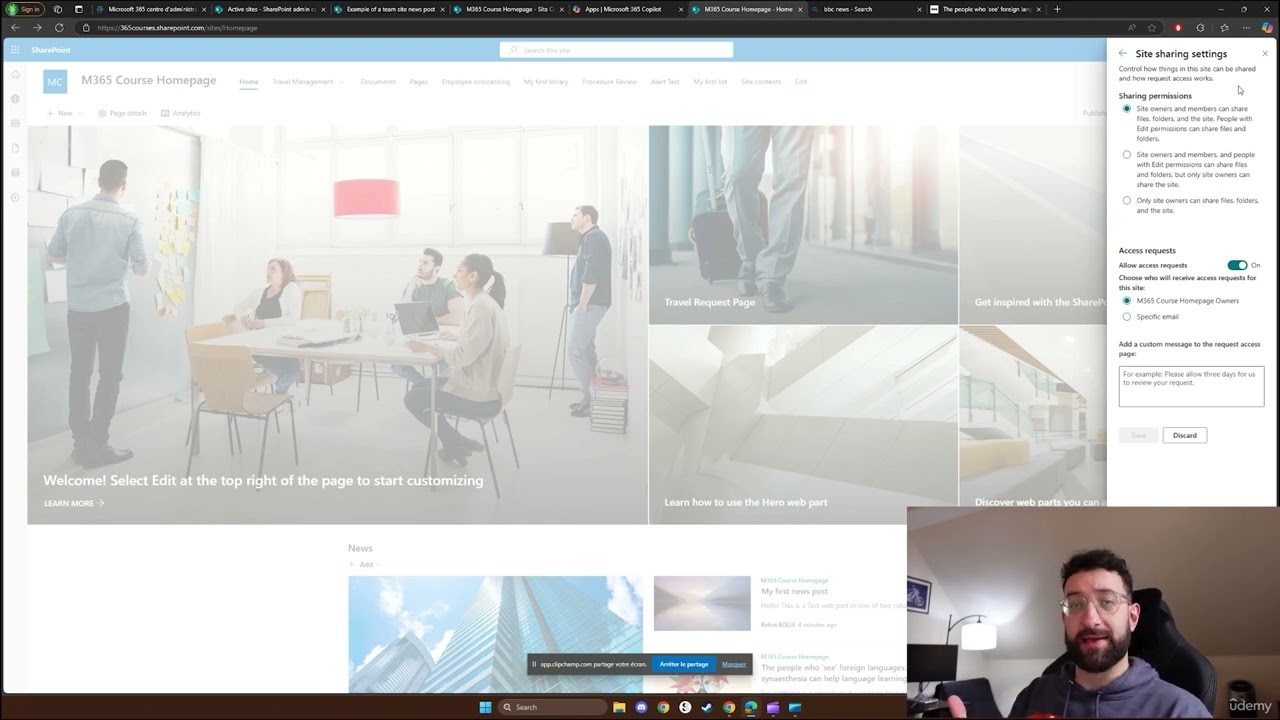Click 'Arrêter le partage' button

coord(684,664)
